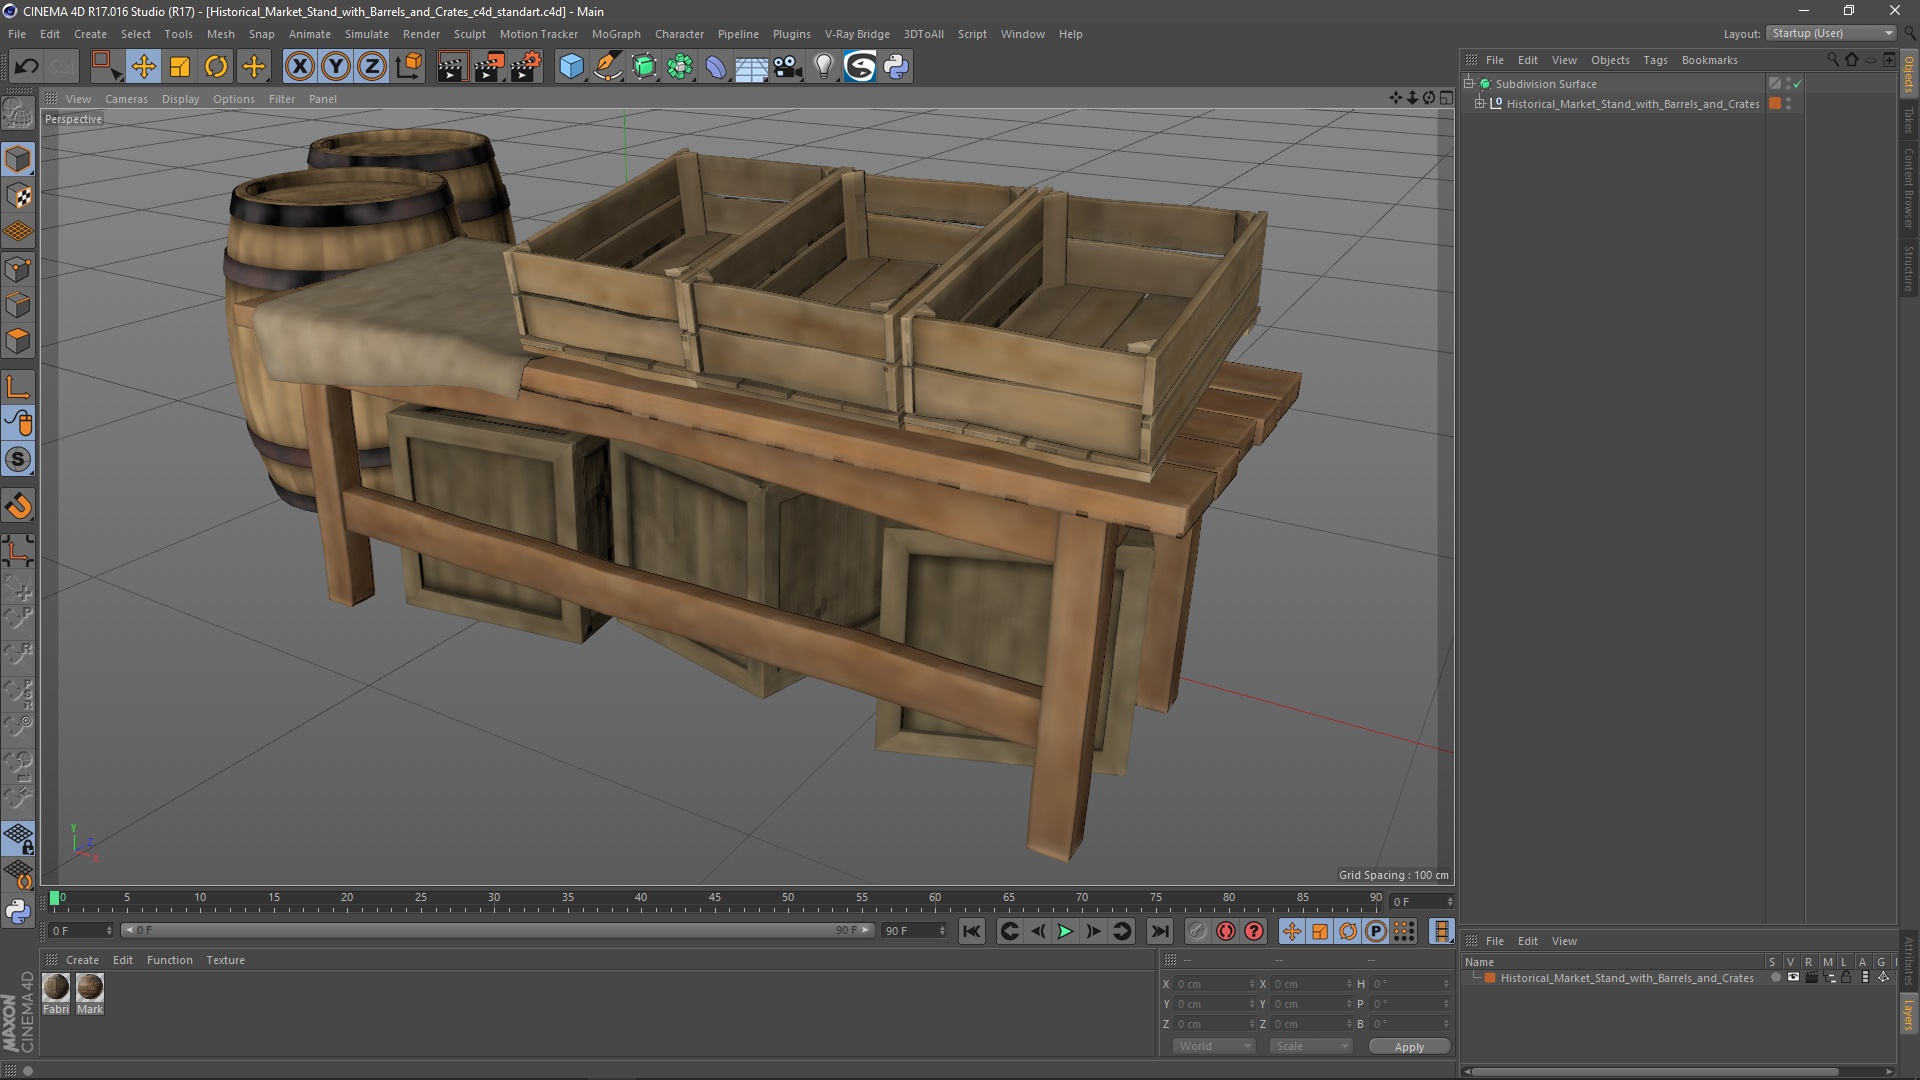Add a Light object
The height and width of the screenshot is (1080, 1920).
tap(823, 67)
